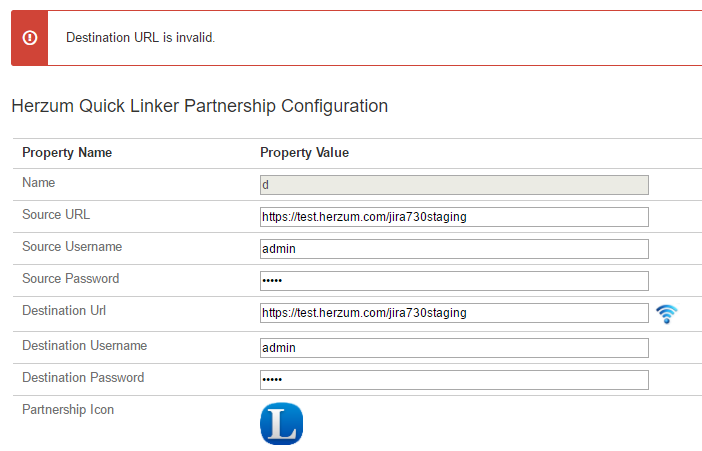
Task: Click the Destination Url label
Action: tap(65, 311)
